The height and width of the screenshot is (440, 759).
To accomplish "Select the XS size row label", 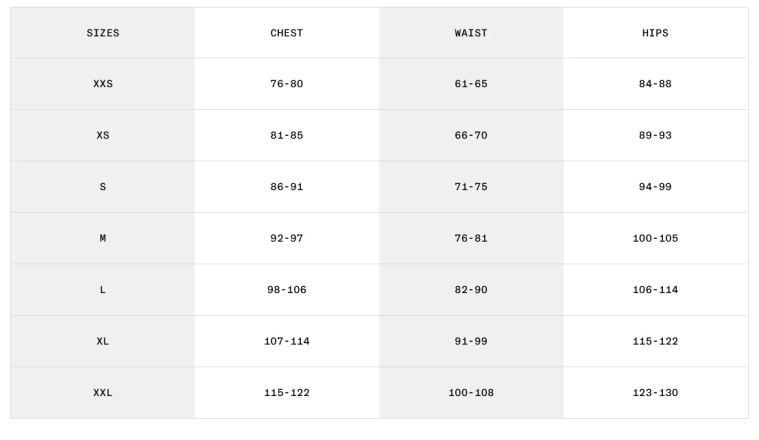I will tap(103, 135).
